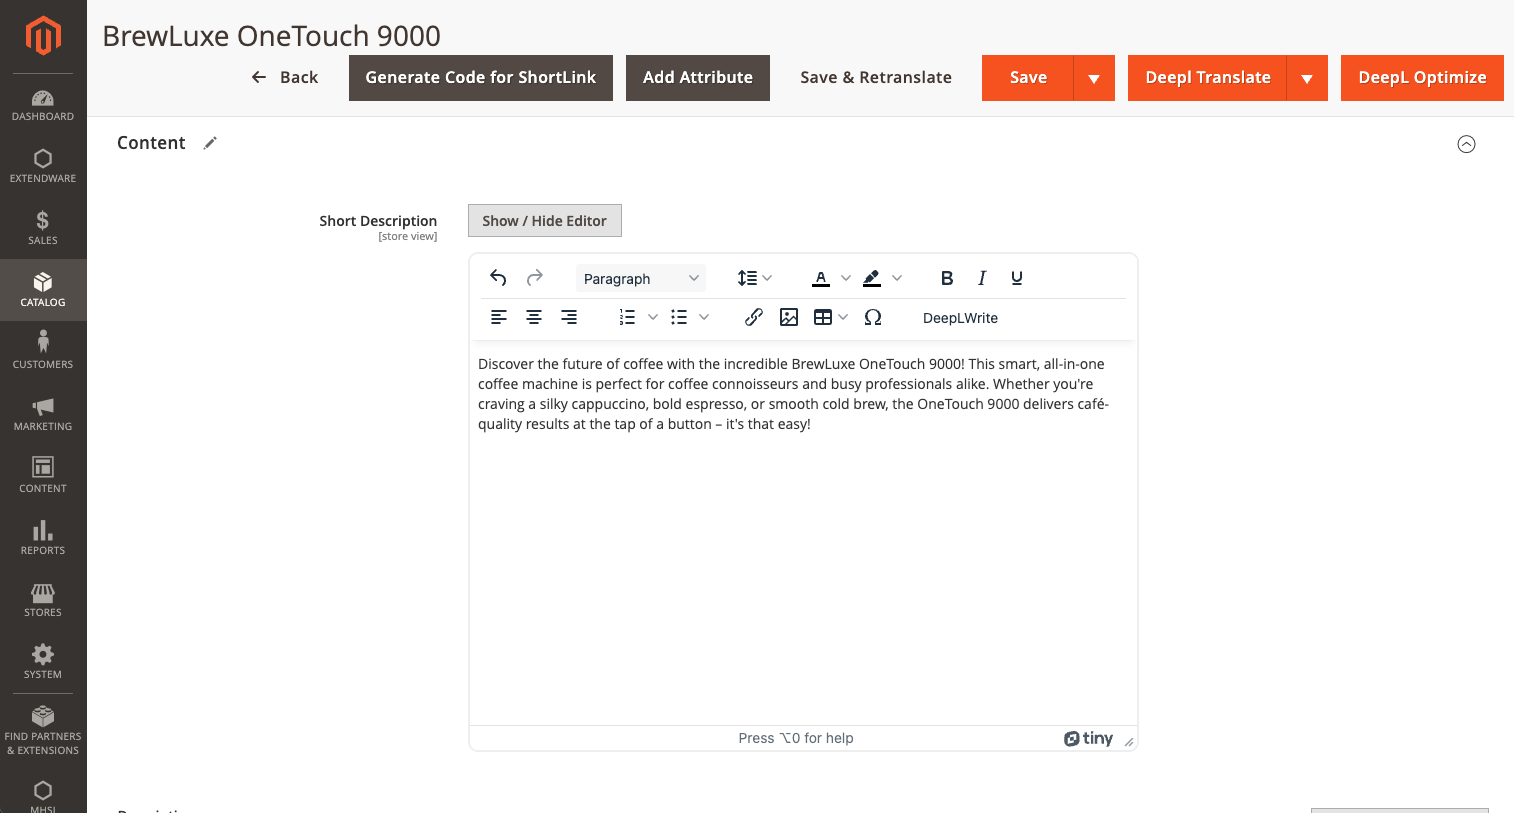Open the Catalog sidebar menu
Screen dimensions: 1514x813
[x=43, y=290]
